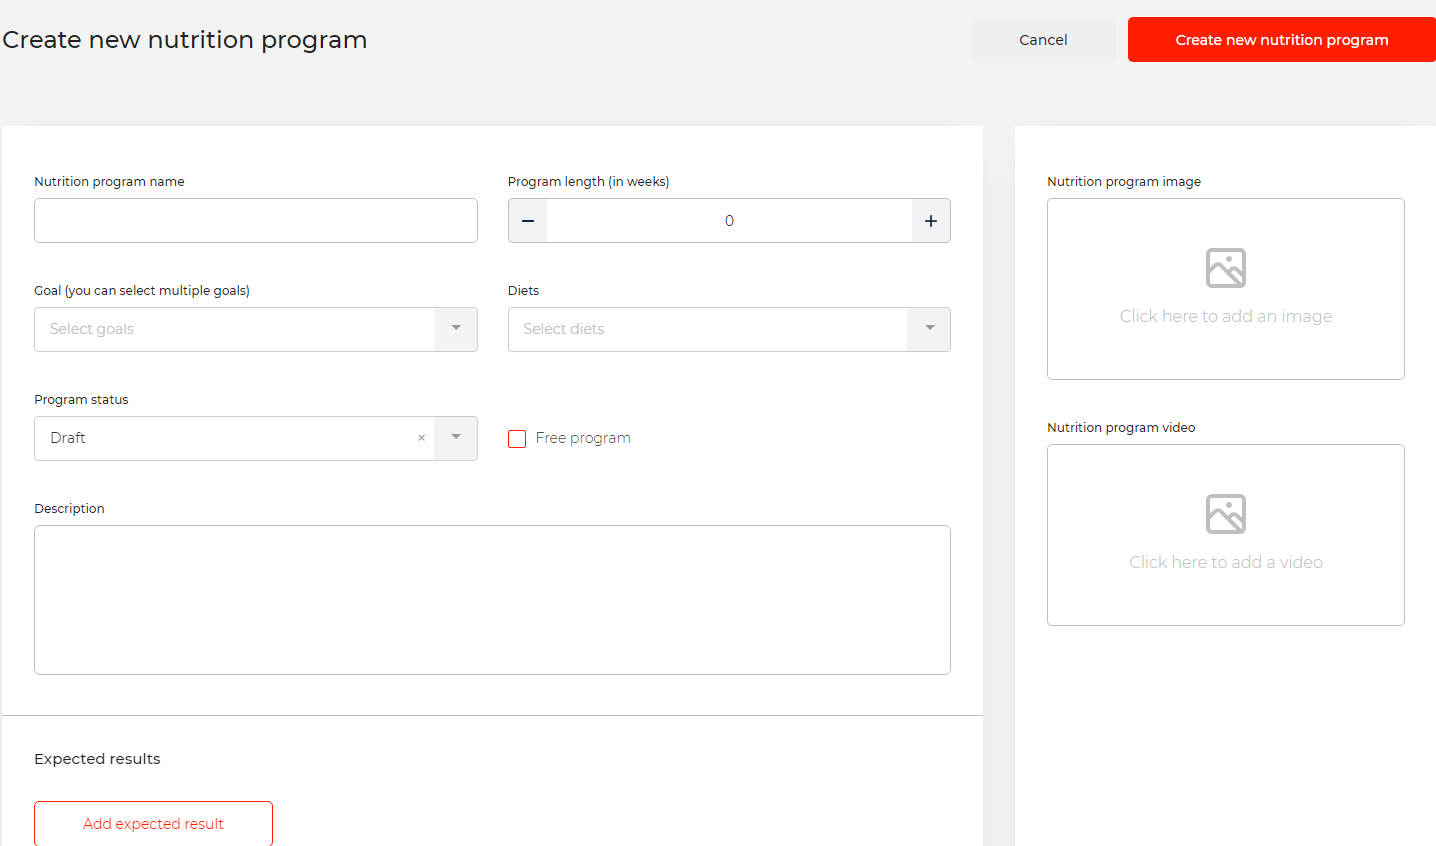Click the 'Click here to add an image' text
This screenshot has height=846, width=1436.
click(x=1226, y=316)
